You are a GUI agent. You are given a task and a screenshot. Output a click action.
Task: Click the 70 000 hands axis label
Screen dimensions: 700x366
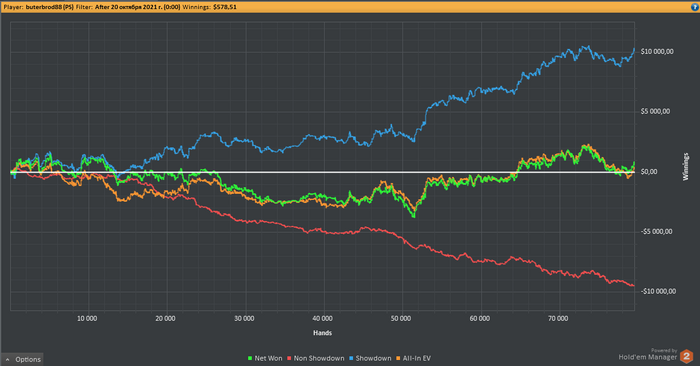point(558,319)
